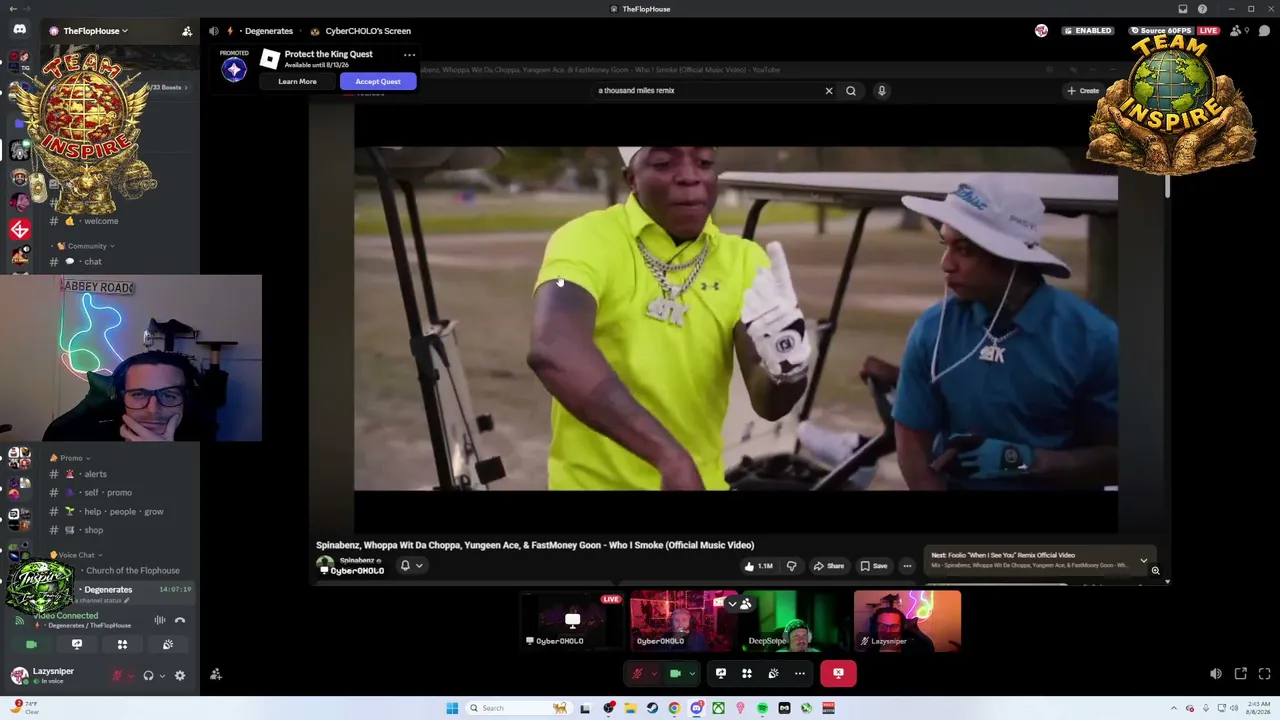Open audio output options chevron in user panel

[162, 676]
